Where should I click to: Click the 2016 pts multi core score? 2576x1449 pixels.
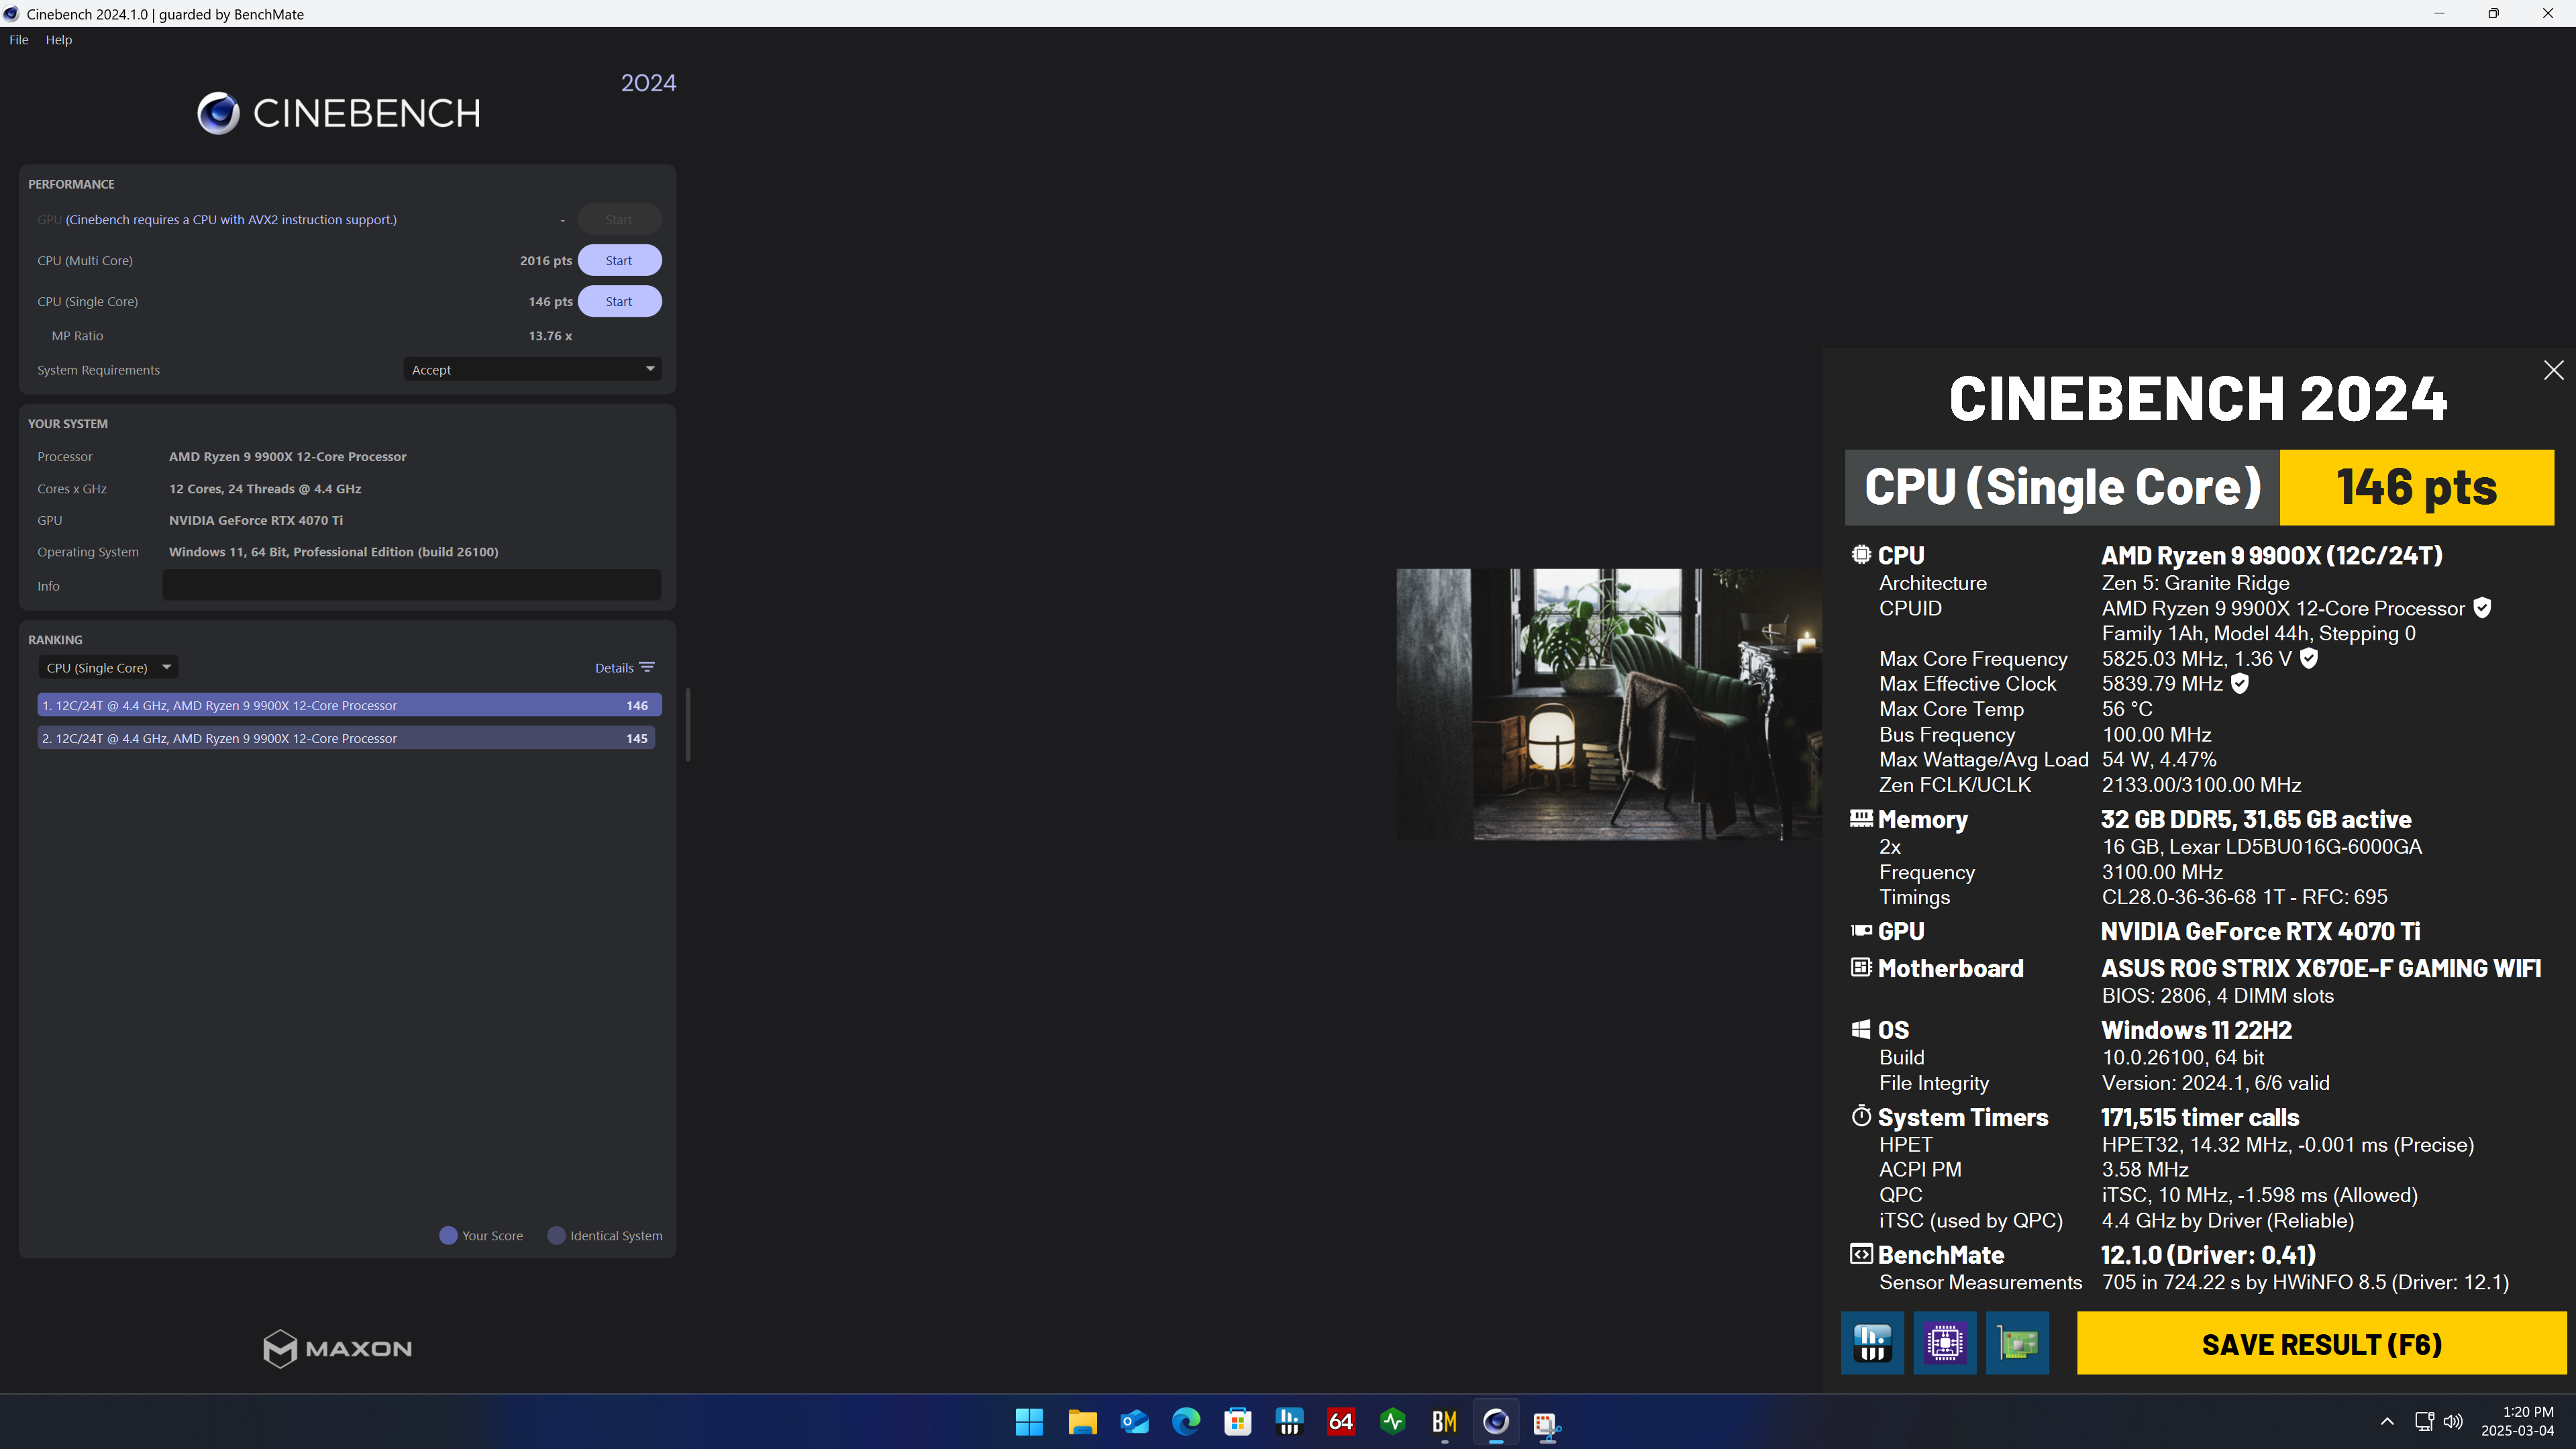[x=546, y=260]
